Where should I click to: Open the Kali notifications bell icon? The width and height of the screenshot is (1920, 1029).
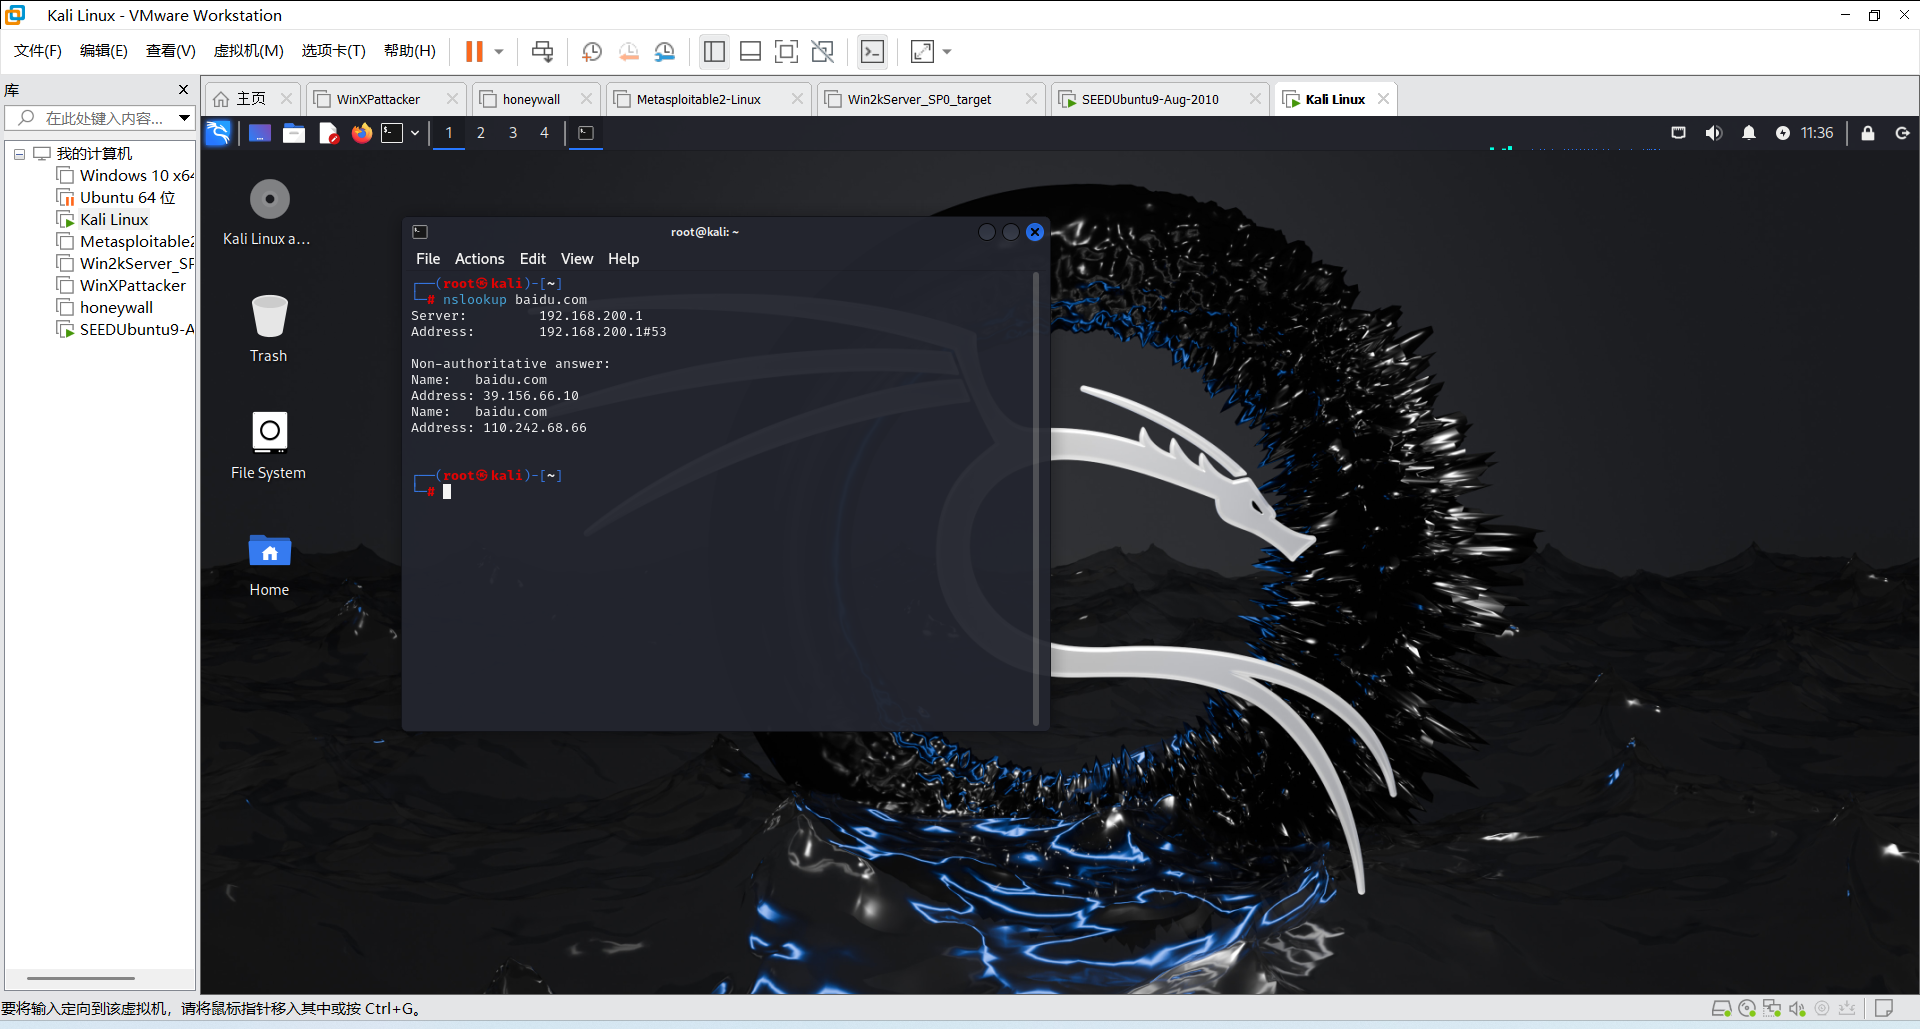tap(1749, 133)
